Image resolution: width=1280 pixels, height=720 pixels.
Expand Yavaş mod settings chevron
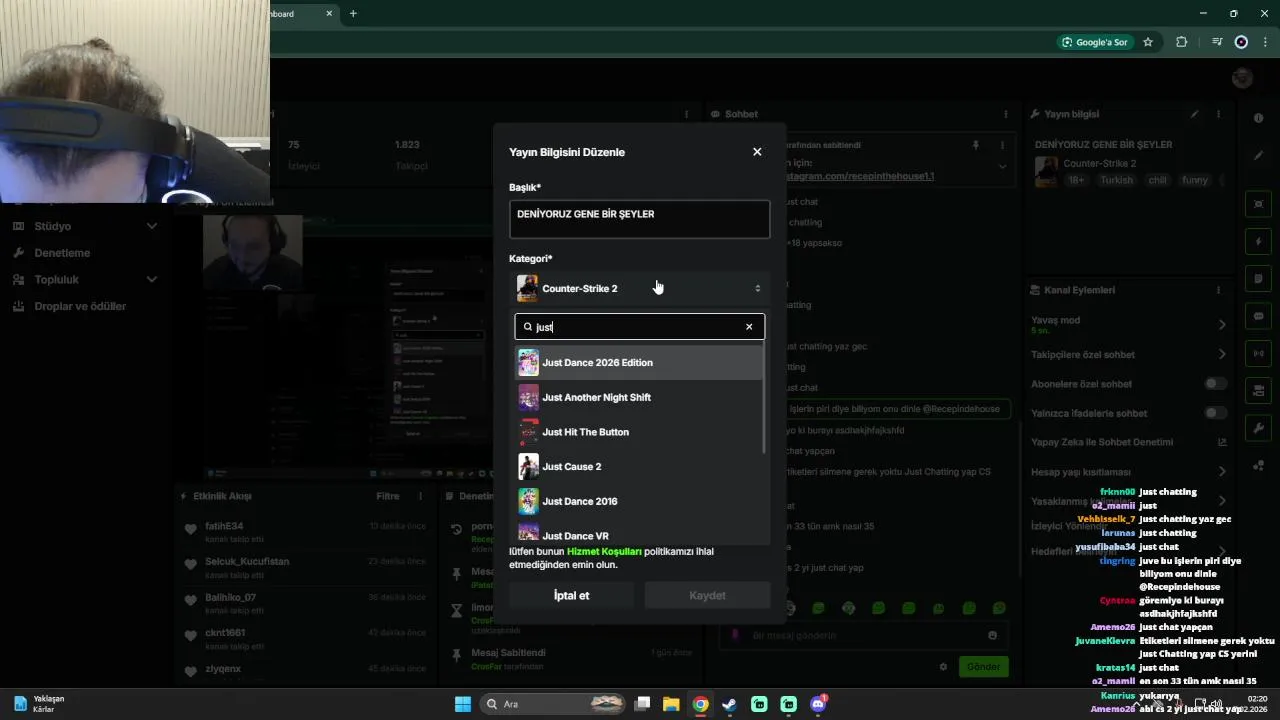1222,324
